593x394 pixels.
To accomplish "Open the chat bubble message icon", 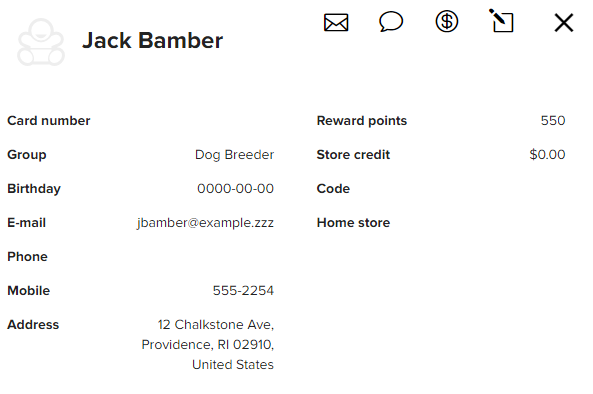I will pos(391,22).
